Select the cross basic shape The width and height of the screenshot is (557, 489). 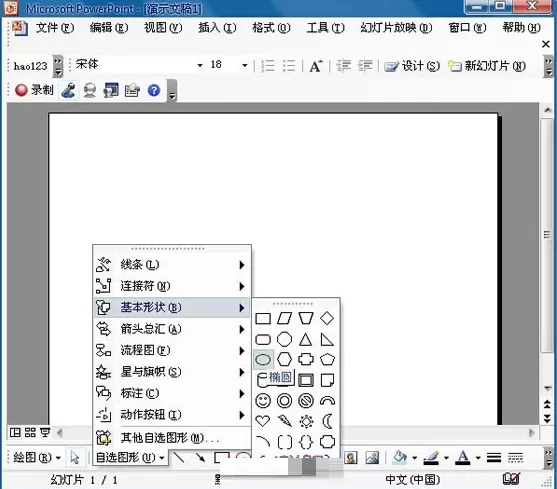pyautogui.click(x=306, y=359)
